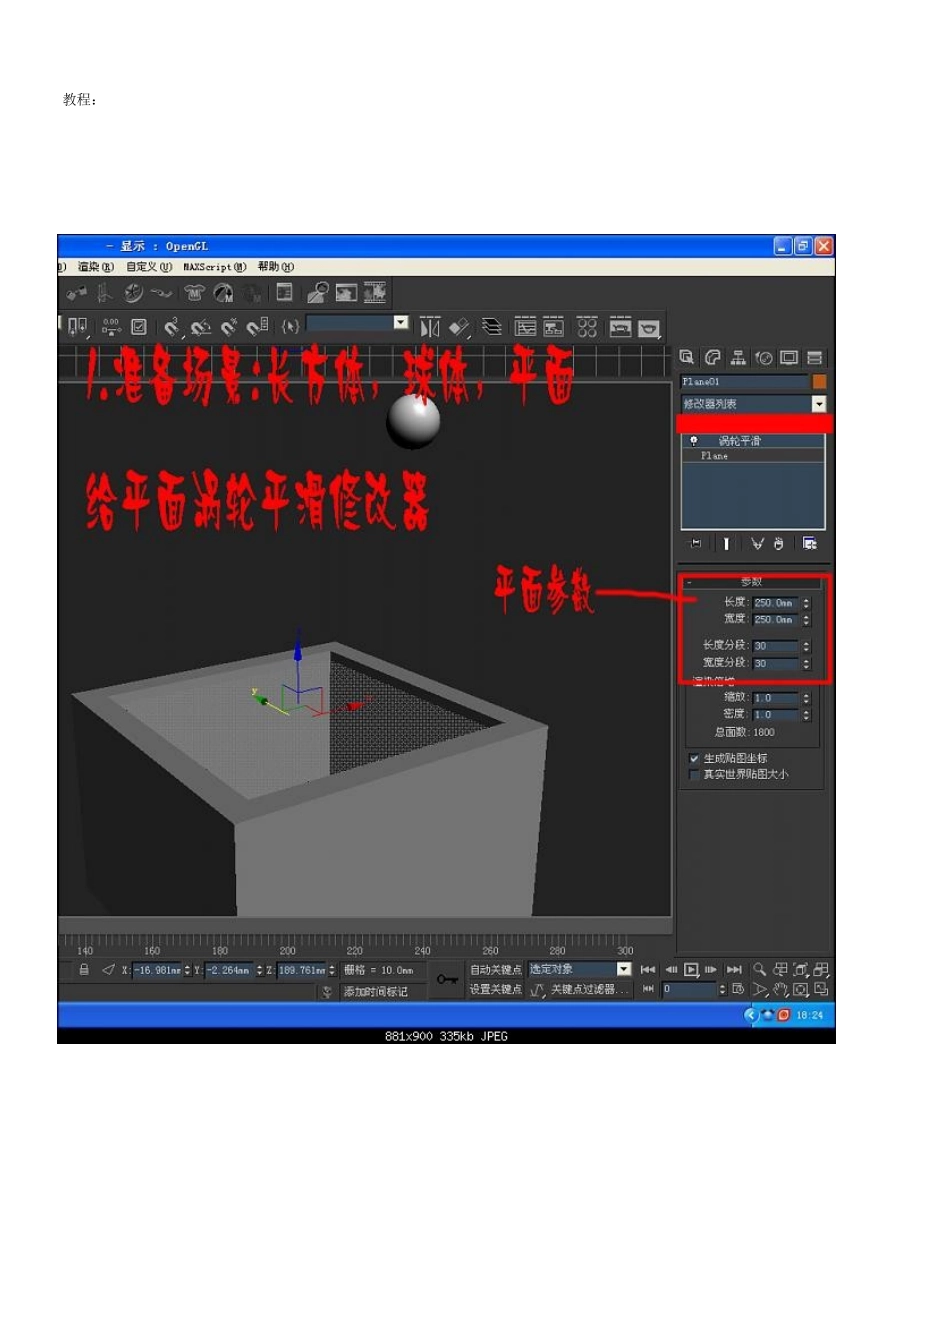Screen dimensions: 950x1344
Task: Click the 密度 spinner arrows
Action: [806, 715]
